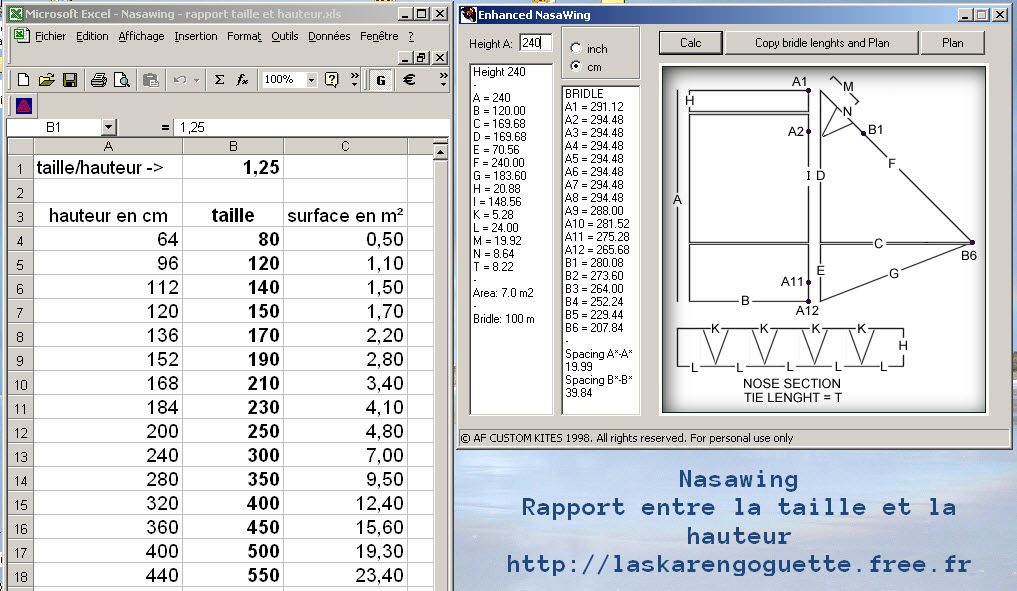Open the Insertion menu
This screenshot has width=1017, height=591.
(196, 36)
